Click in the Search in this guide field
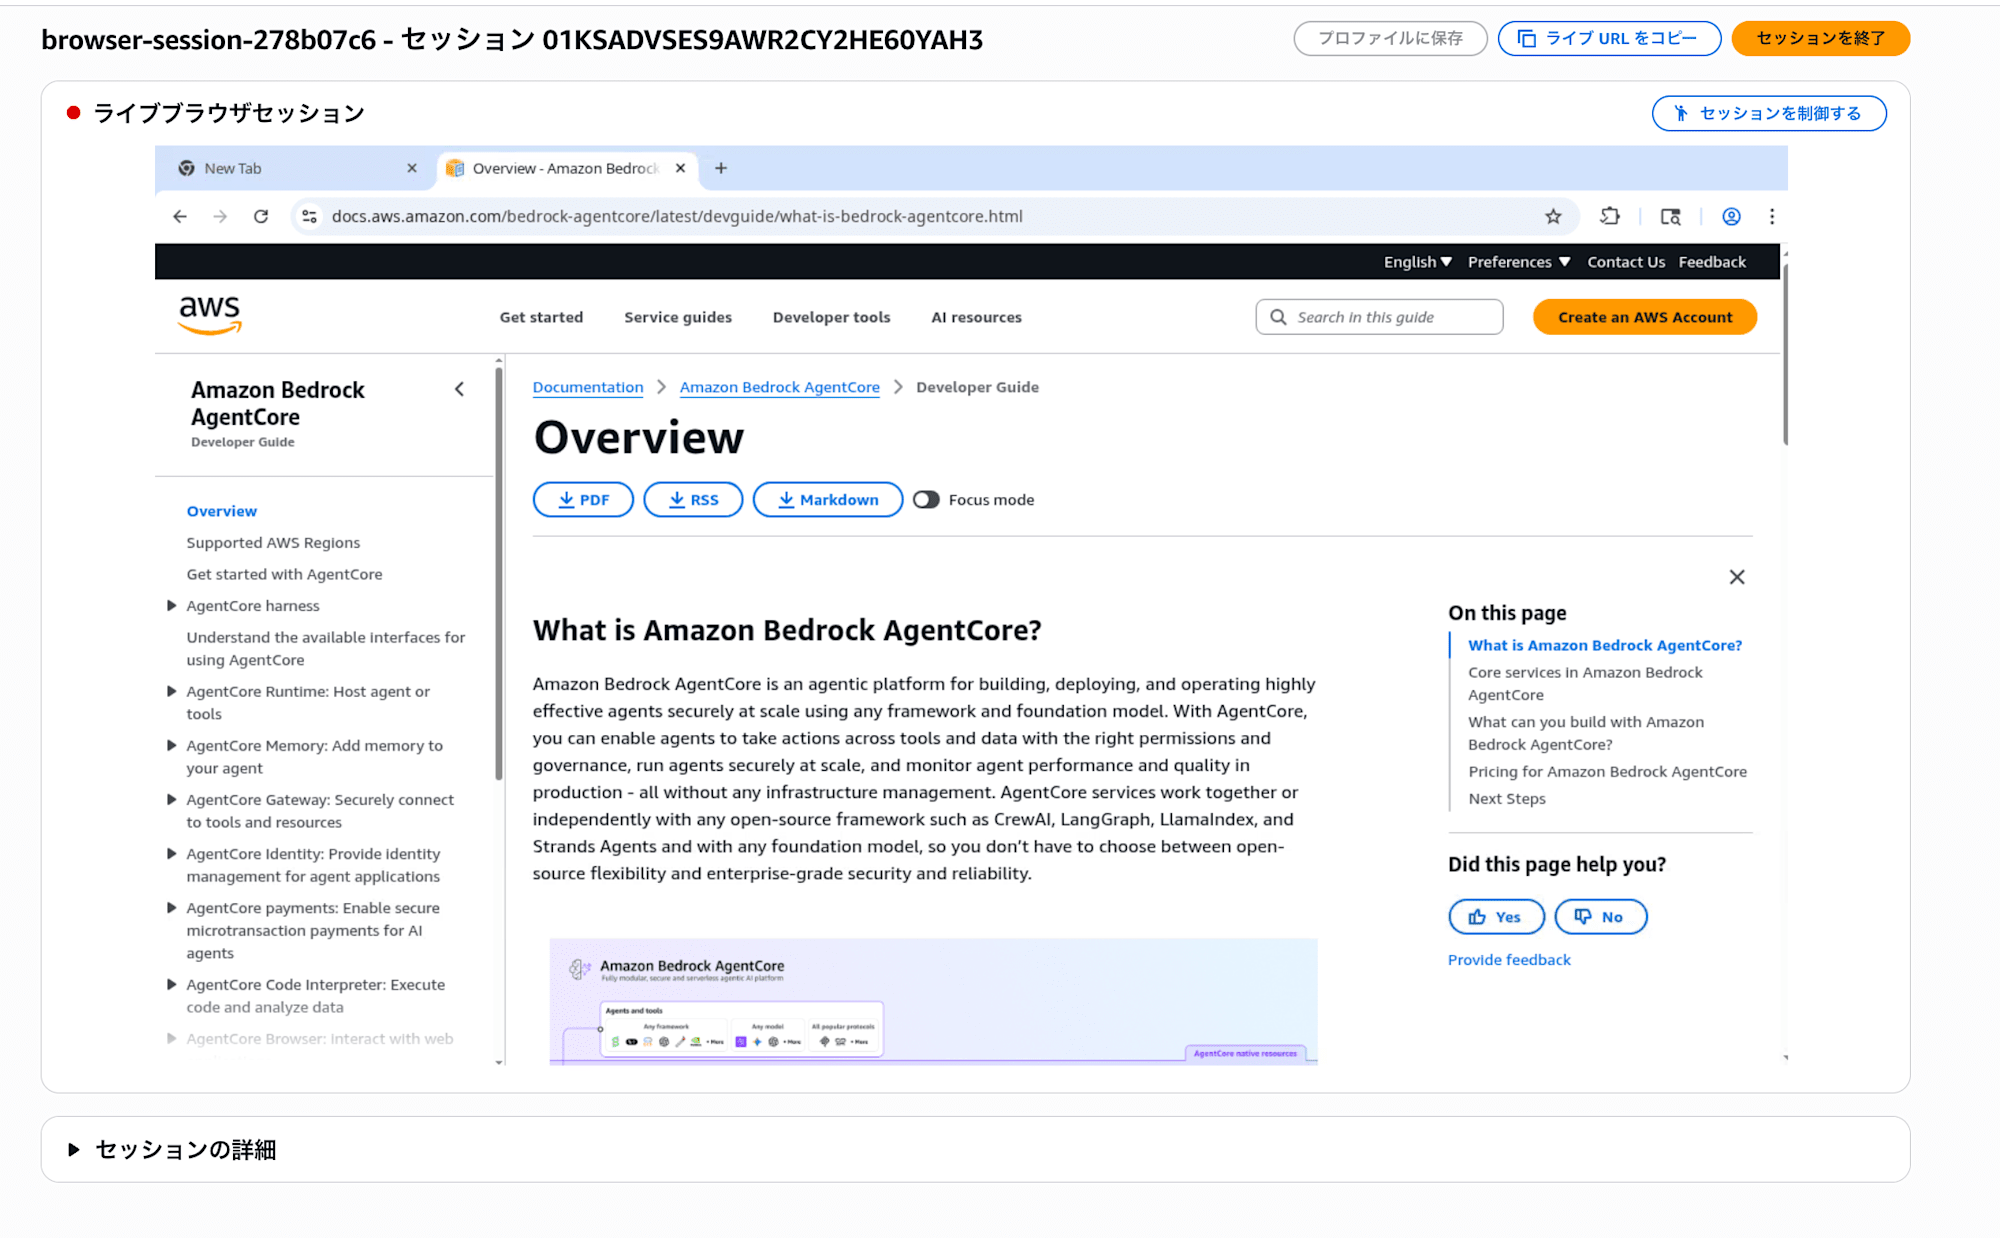This screenshot has width=2000, height=1238. tap(1379, 317)
